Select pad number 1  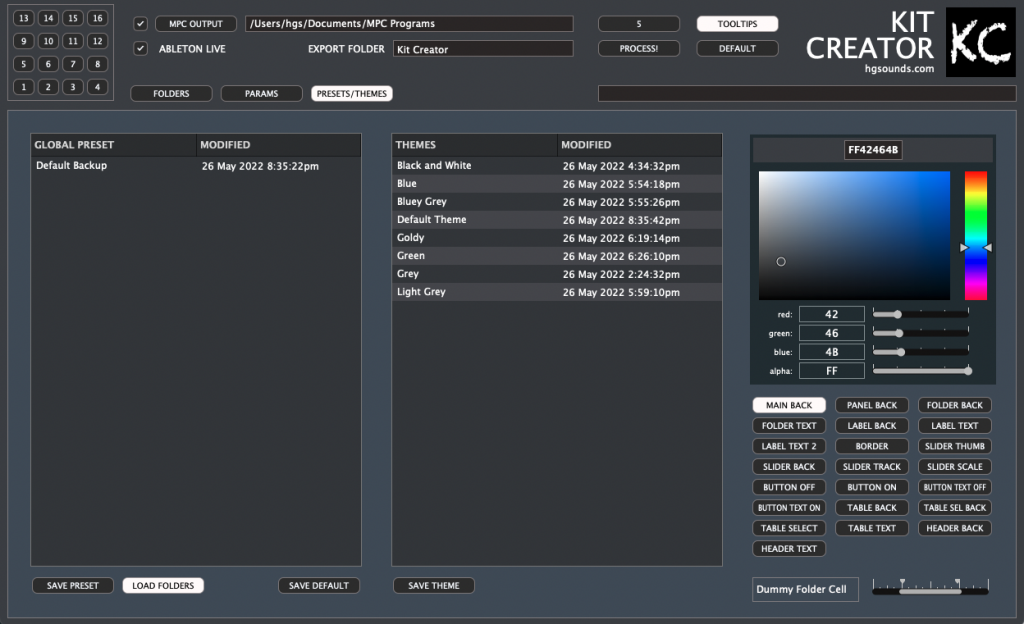coord(24,87)
